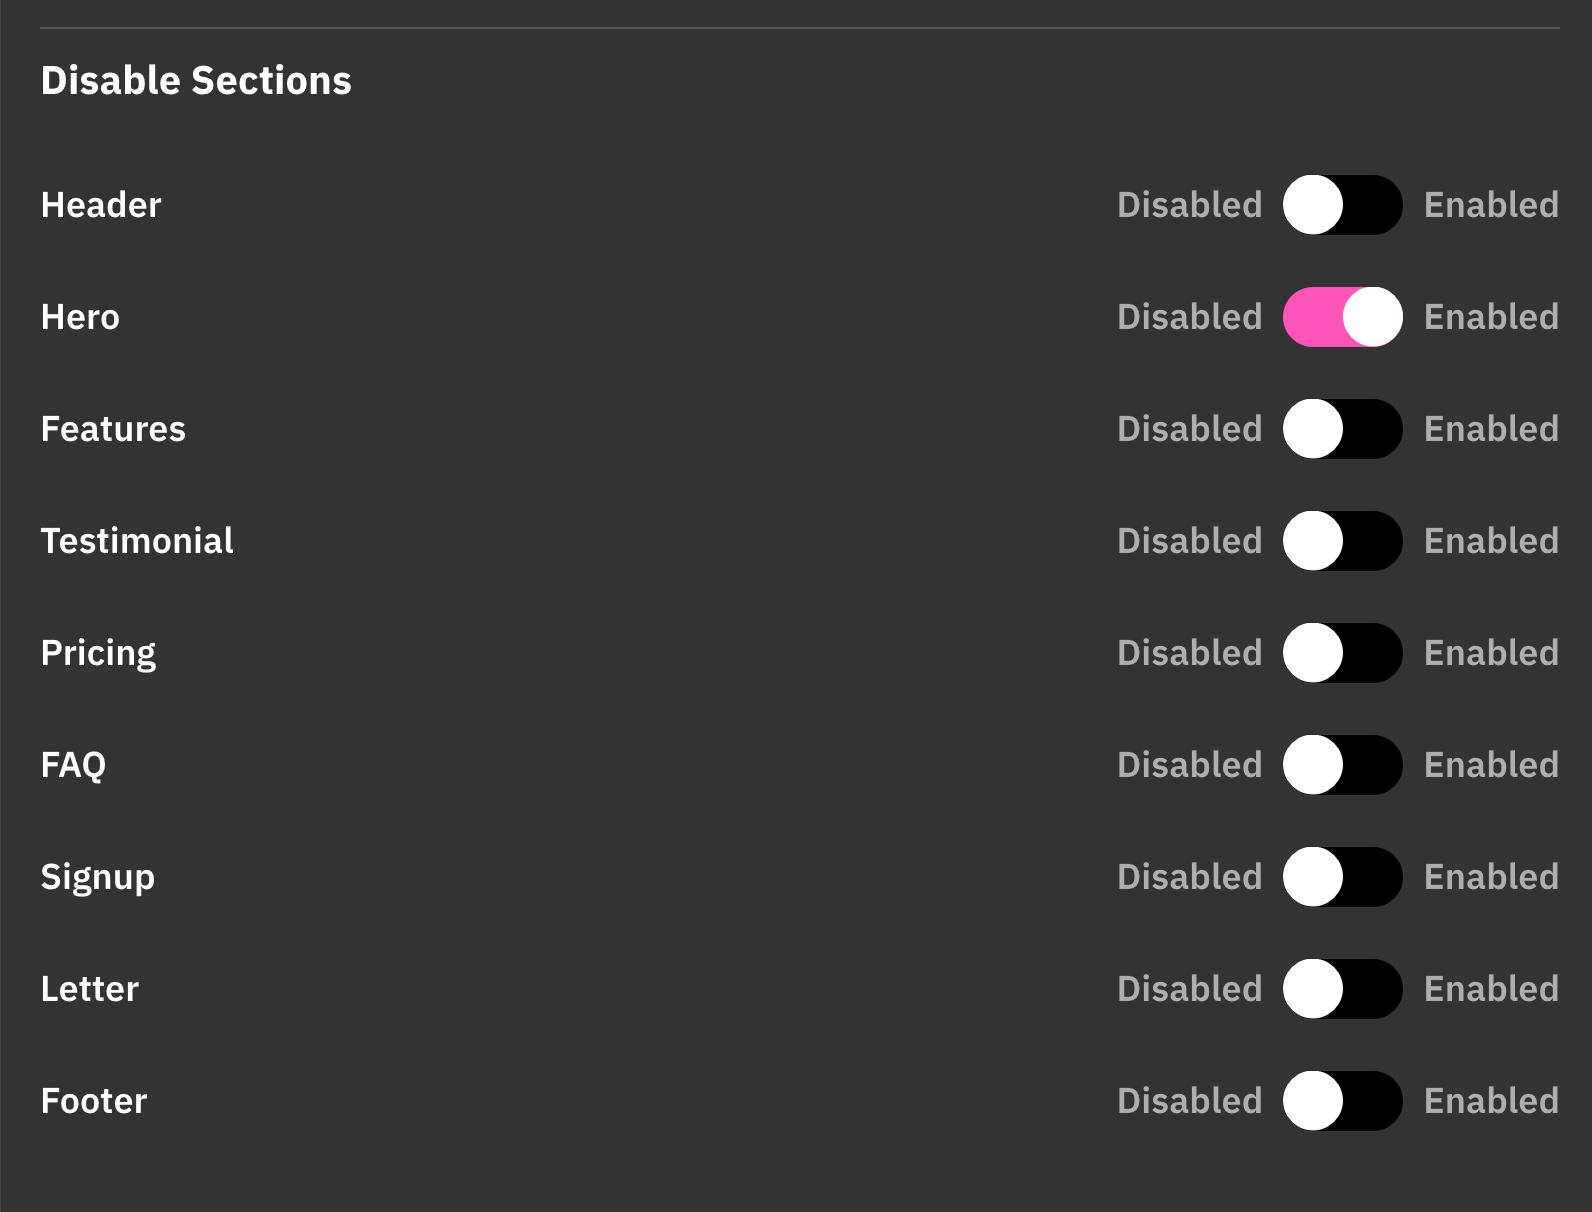Image resolution: width=1592 pixels, height=1212 pixels.
Task: Click the Disabled label beside Letter
Action: (x=1189, y=989)
